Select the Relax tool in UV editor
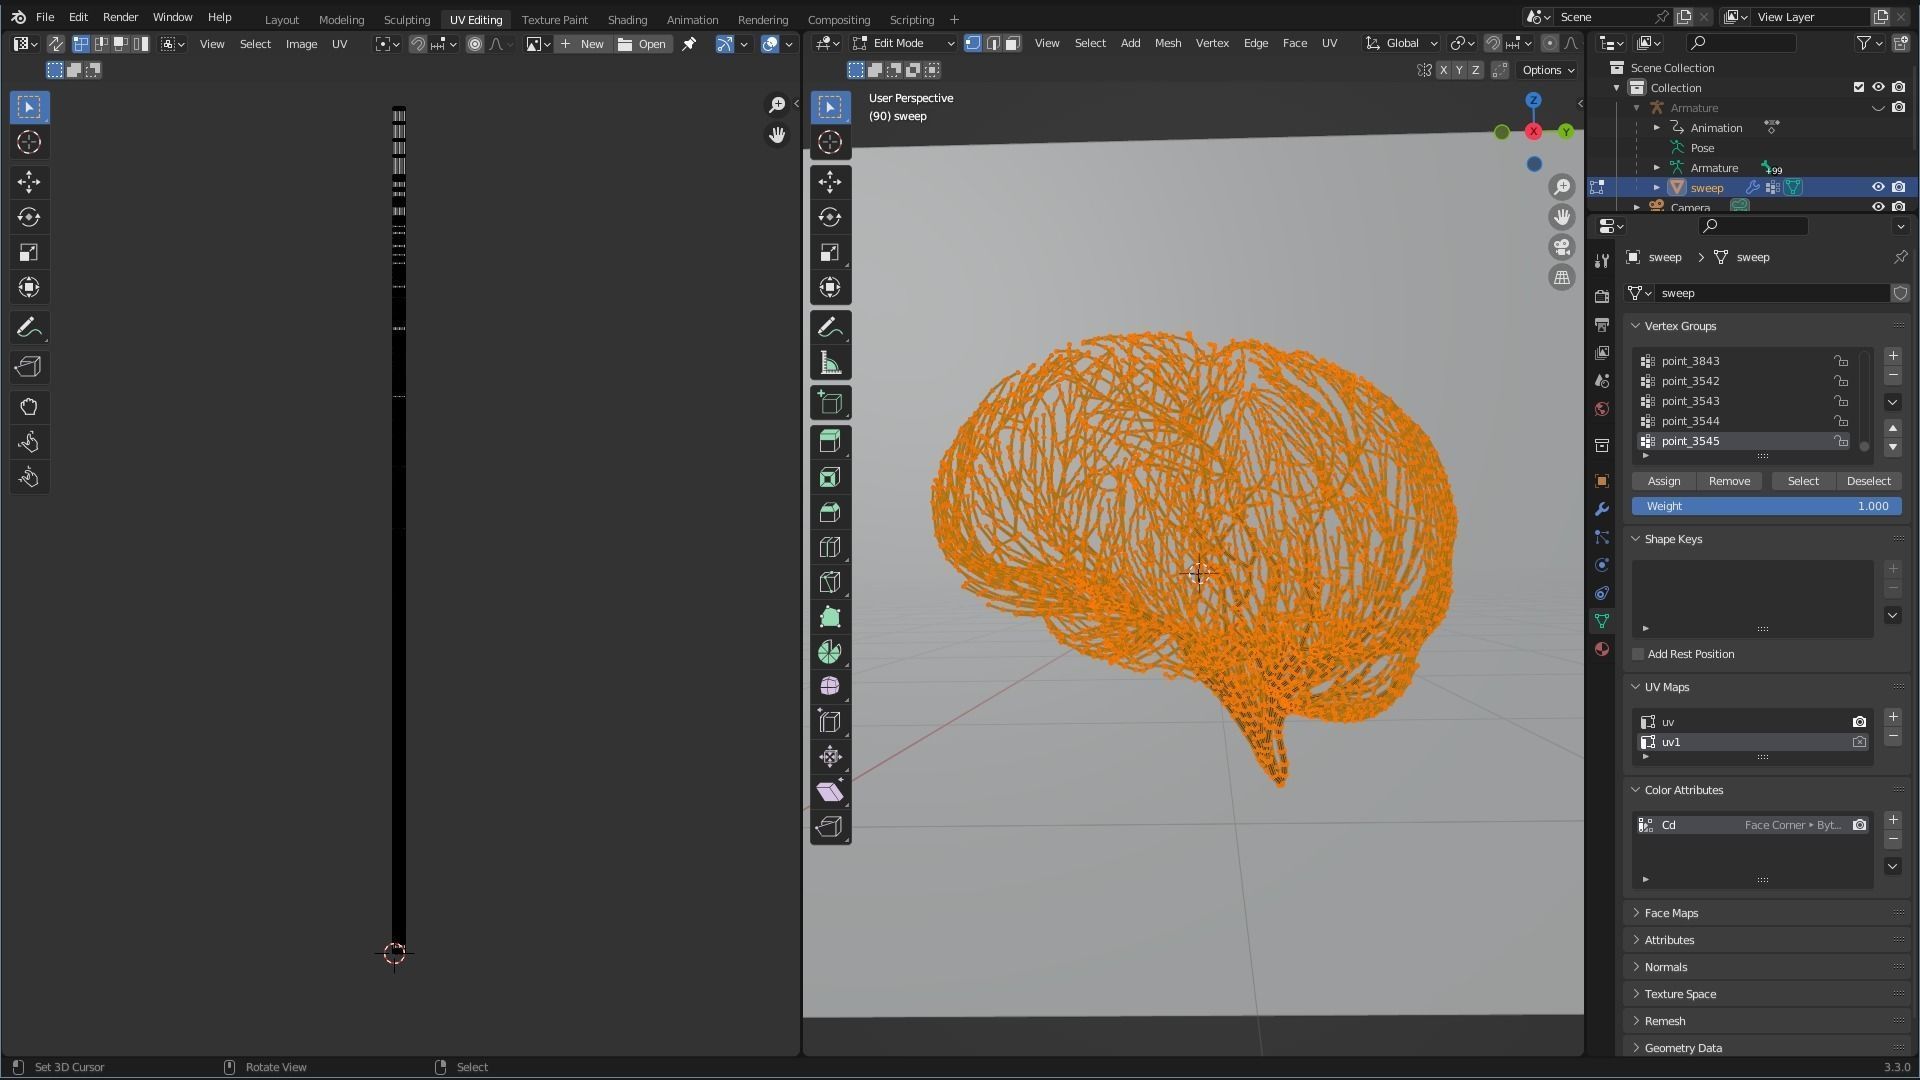1920x1080 pixels. pyautogui.click(x=29, y=442)
